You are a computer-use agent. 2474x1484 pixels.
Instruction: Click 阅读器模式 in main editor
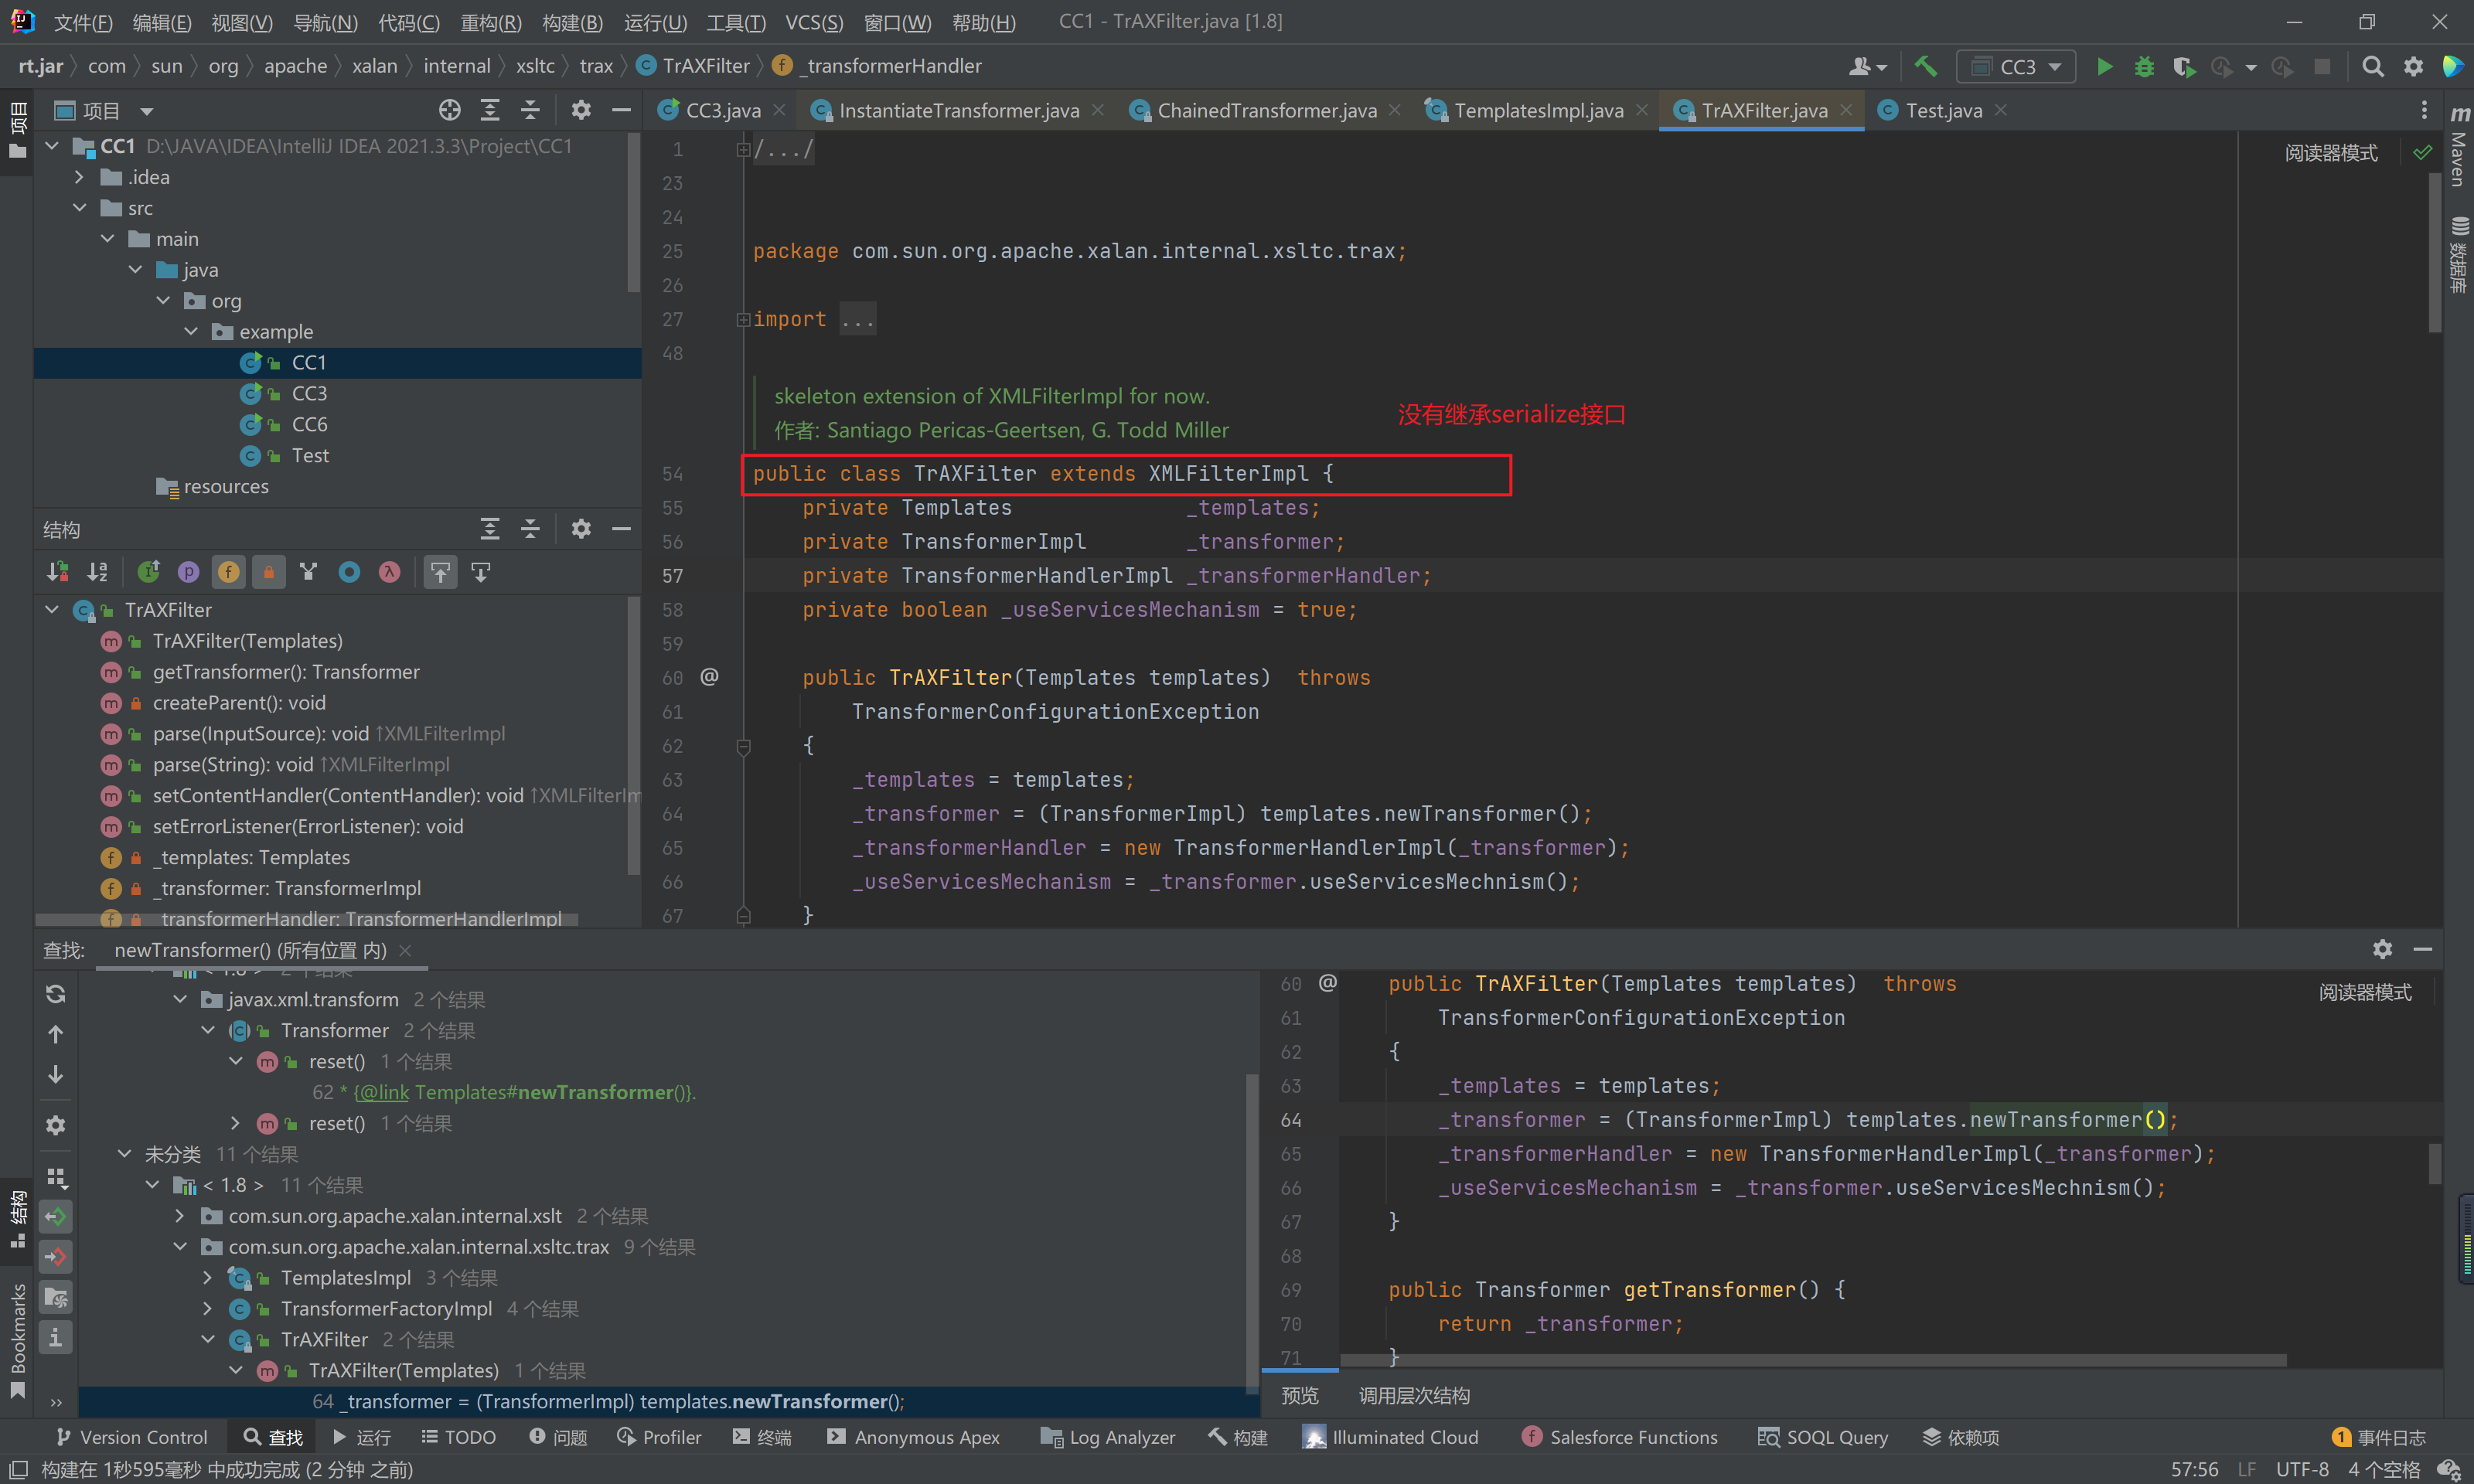point(2330,153)
